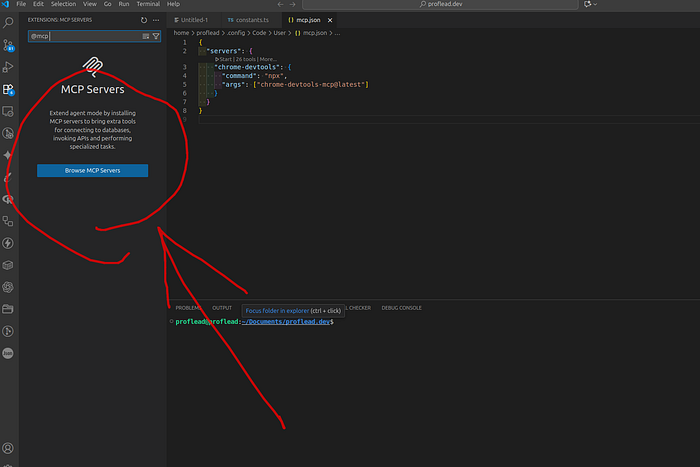Screen dimensions: 700x467
Task: Open the Accounts profile icon
Action: tap(8, 448)
